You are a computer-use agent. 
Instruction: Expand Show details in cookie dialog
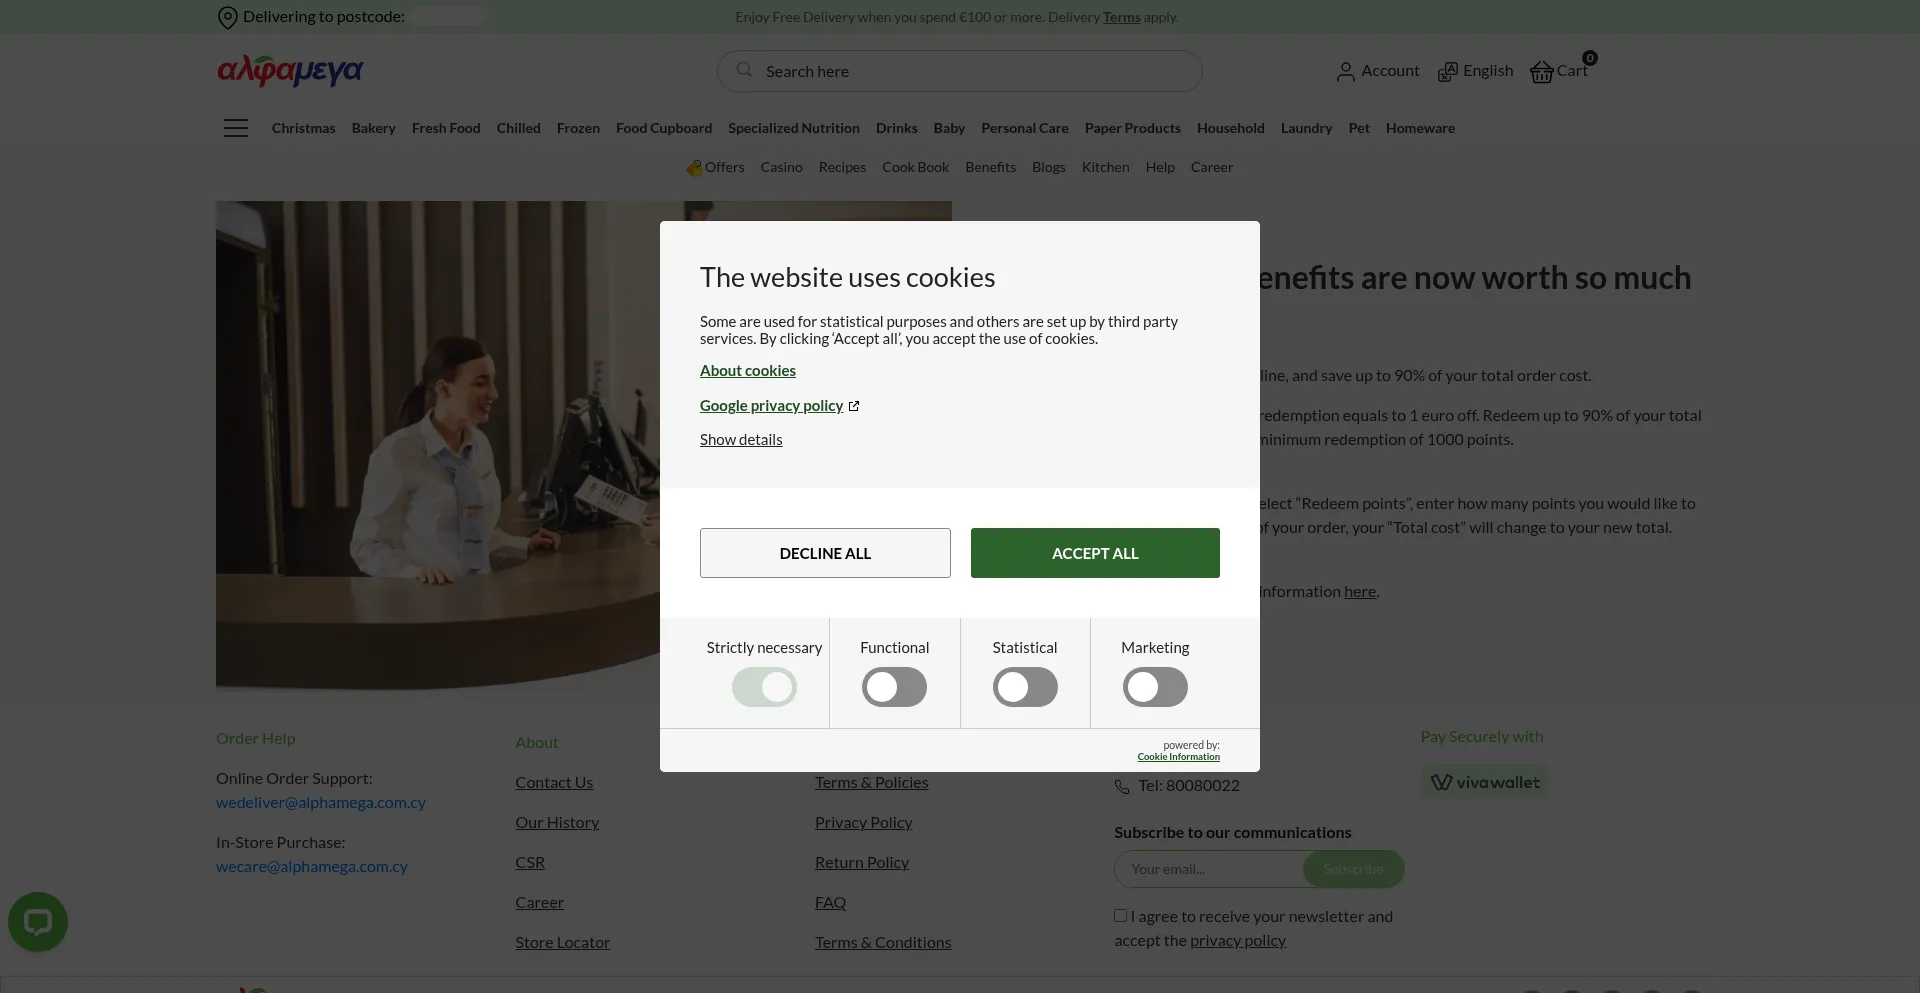click(x=741, y=440)
